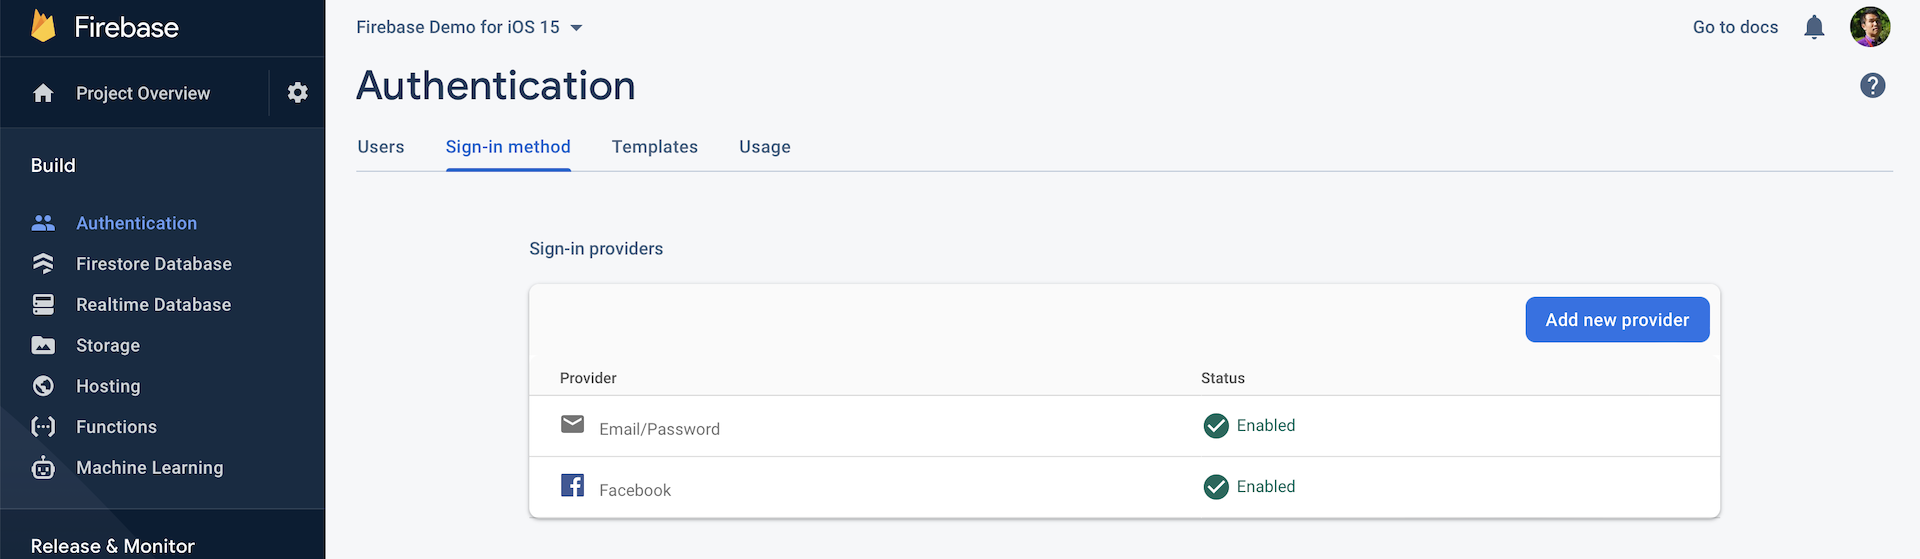The height and width of the screenshot is (559, 1920).
Task: Click the Firebase logo icon
Action: (43, 27)
